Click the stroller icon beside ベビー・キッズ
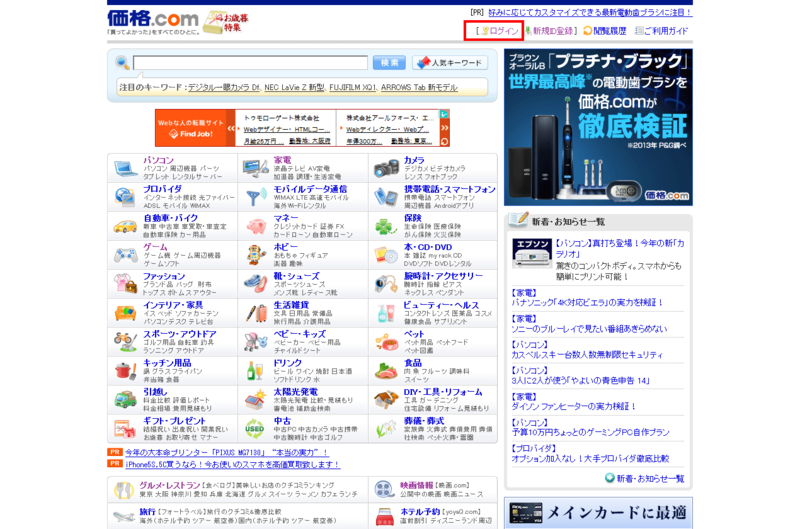 [x=256, y=342]
